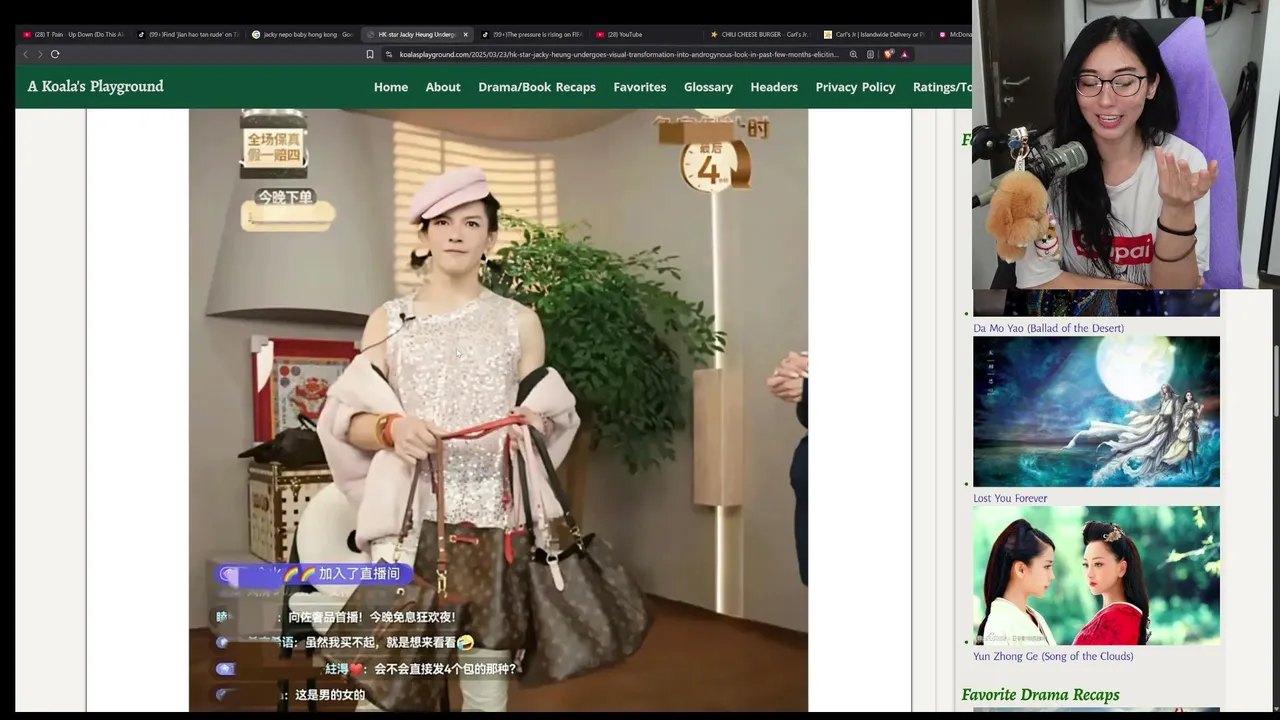The height and width of the screenshot is (720, 1280).
Task: Open the Brave Shields lion icon
Action: [x=888, y=54]
